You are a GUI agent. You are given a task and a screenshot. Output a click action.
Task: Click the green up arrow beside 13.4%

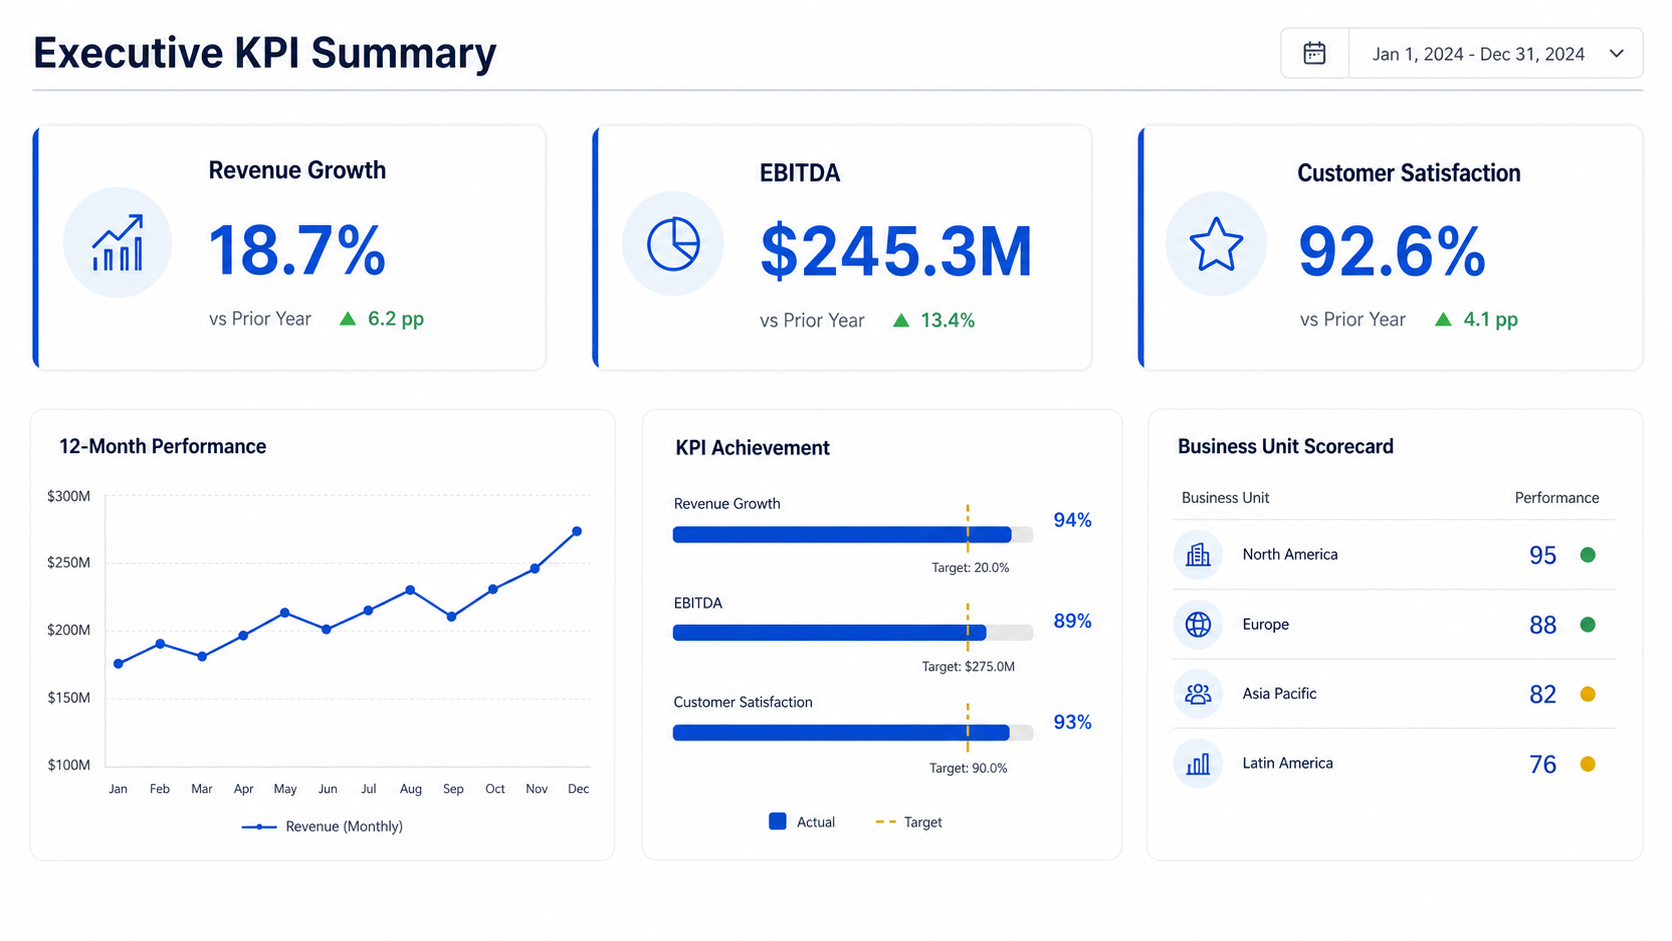point(901,320)
